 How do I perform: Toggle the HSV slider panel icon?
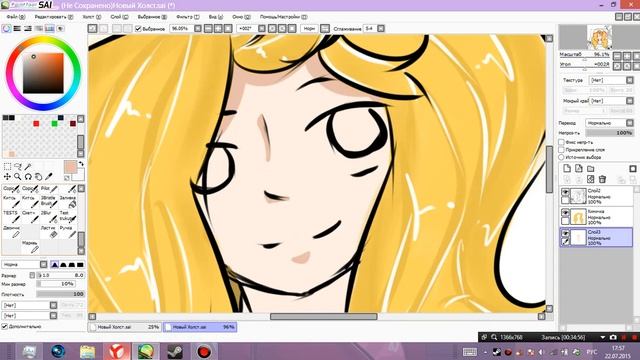[x=28, y=29]
